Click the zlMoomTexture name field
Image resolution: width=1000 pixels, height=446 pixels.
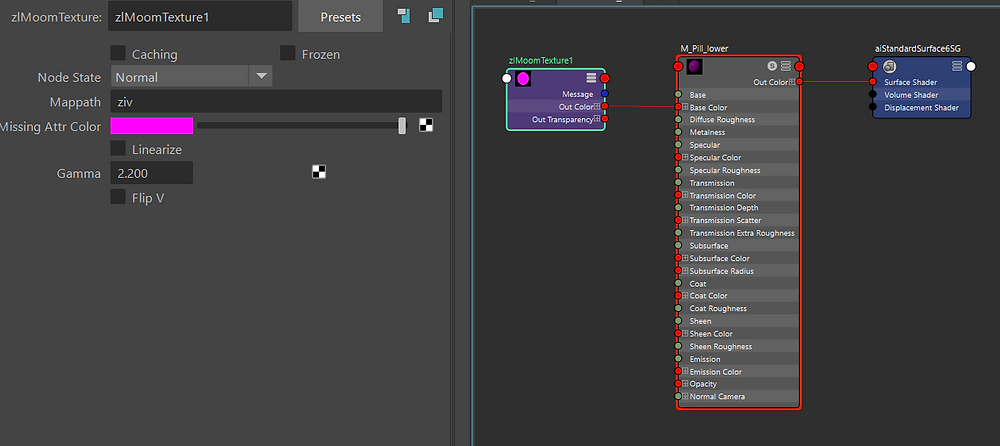[200, 17]
